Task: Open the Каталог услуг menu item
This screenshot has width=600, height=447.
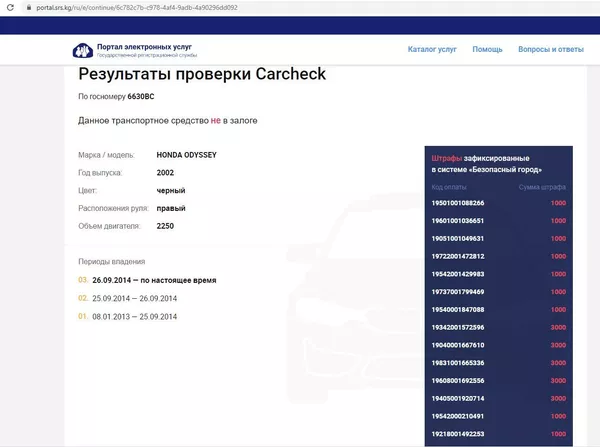Action: tap(433, 49)
